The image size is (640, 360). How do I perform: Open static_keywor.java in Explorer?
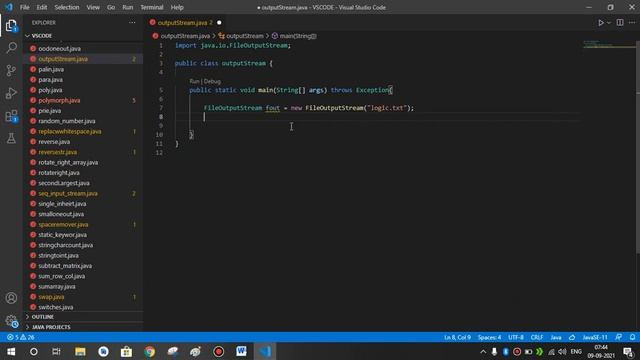click(x=62, y=235)
